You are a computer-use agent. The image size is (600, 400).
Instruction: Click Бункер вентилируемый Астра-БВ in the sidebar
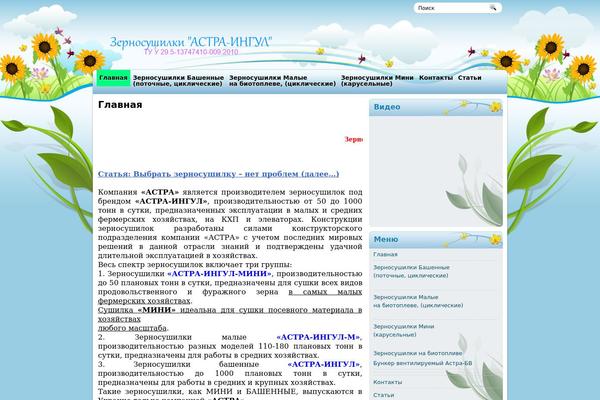pos(422,363)
